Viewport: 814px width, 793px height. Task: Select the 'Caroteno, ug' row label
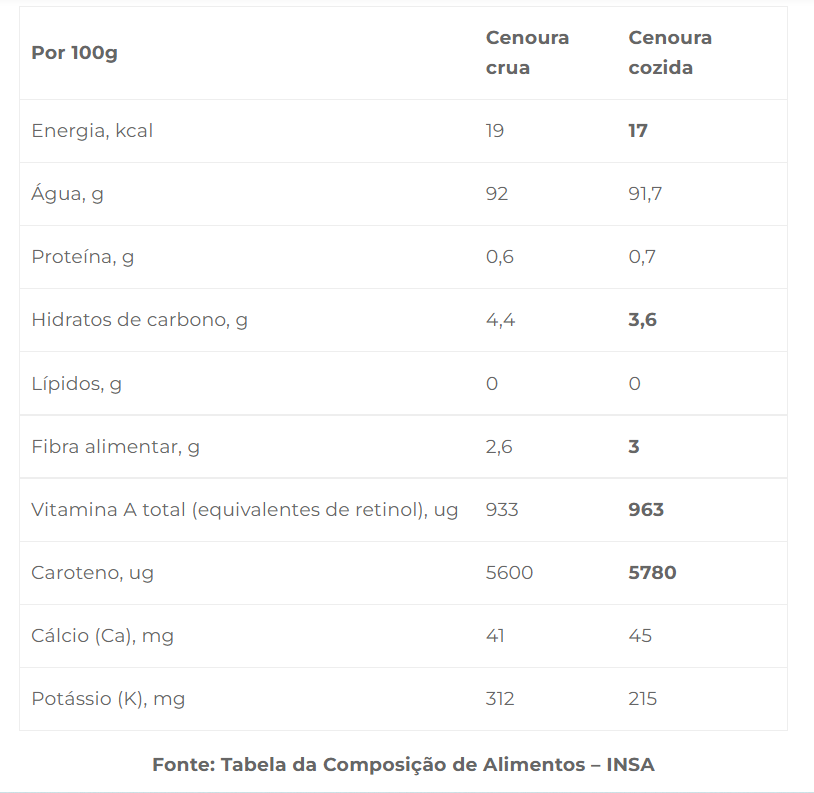pyautogui.click(x=92, y=573)
